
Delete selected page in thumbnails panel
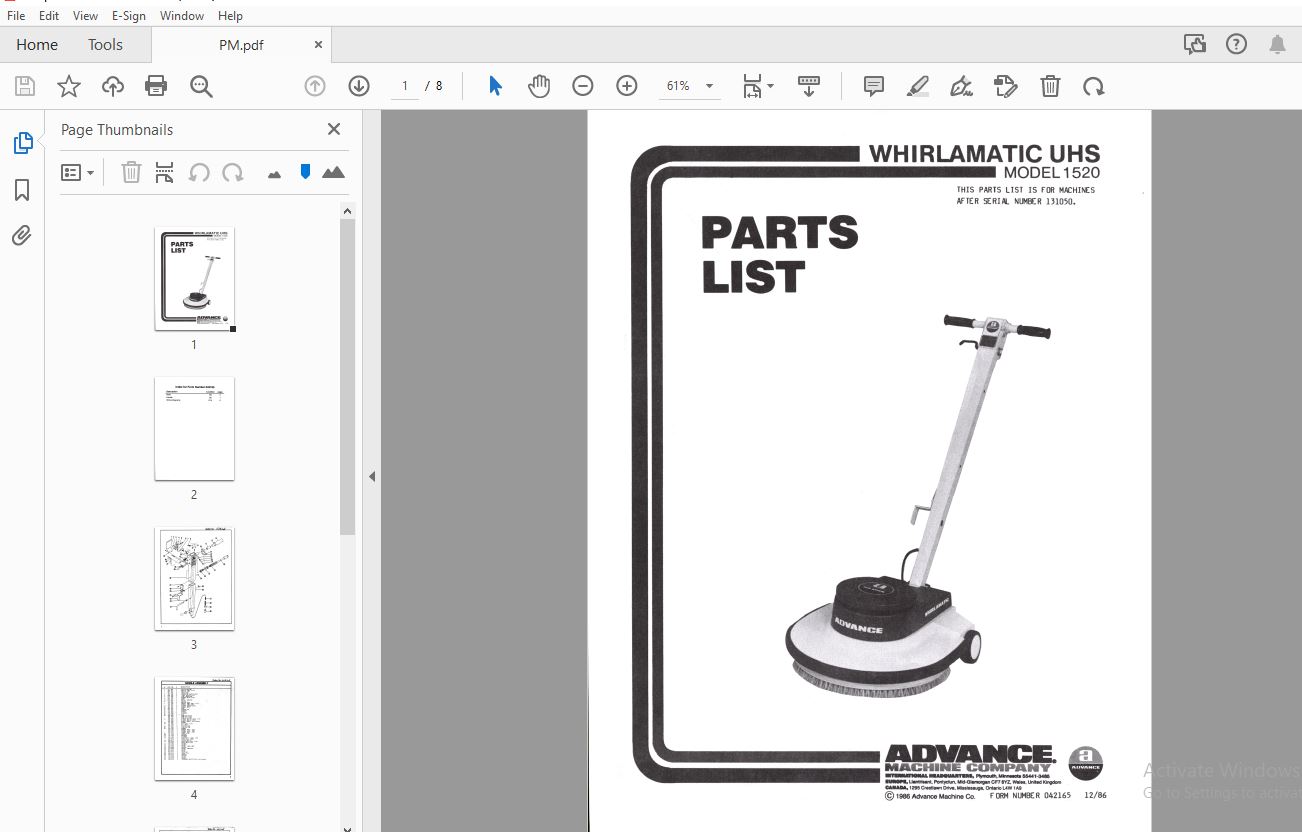pyautogui.click(x=131, y=172)
